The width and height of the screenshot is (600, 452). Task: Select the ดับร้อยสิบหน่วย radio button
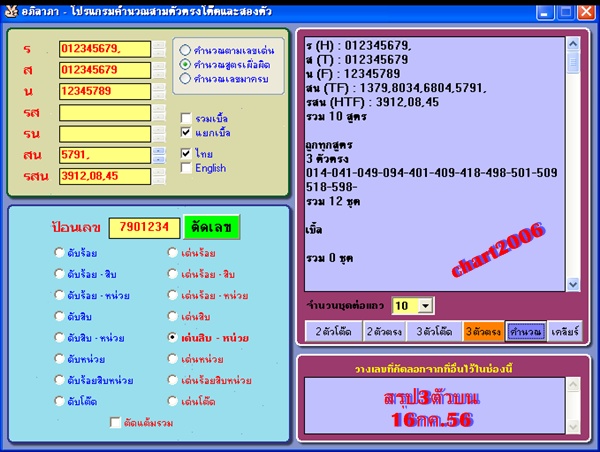pyautogui.click(x=59, y=380)
